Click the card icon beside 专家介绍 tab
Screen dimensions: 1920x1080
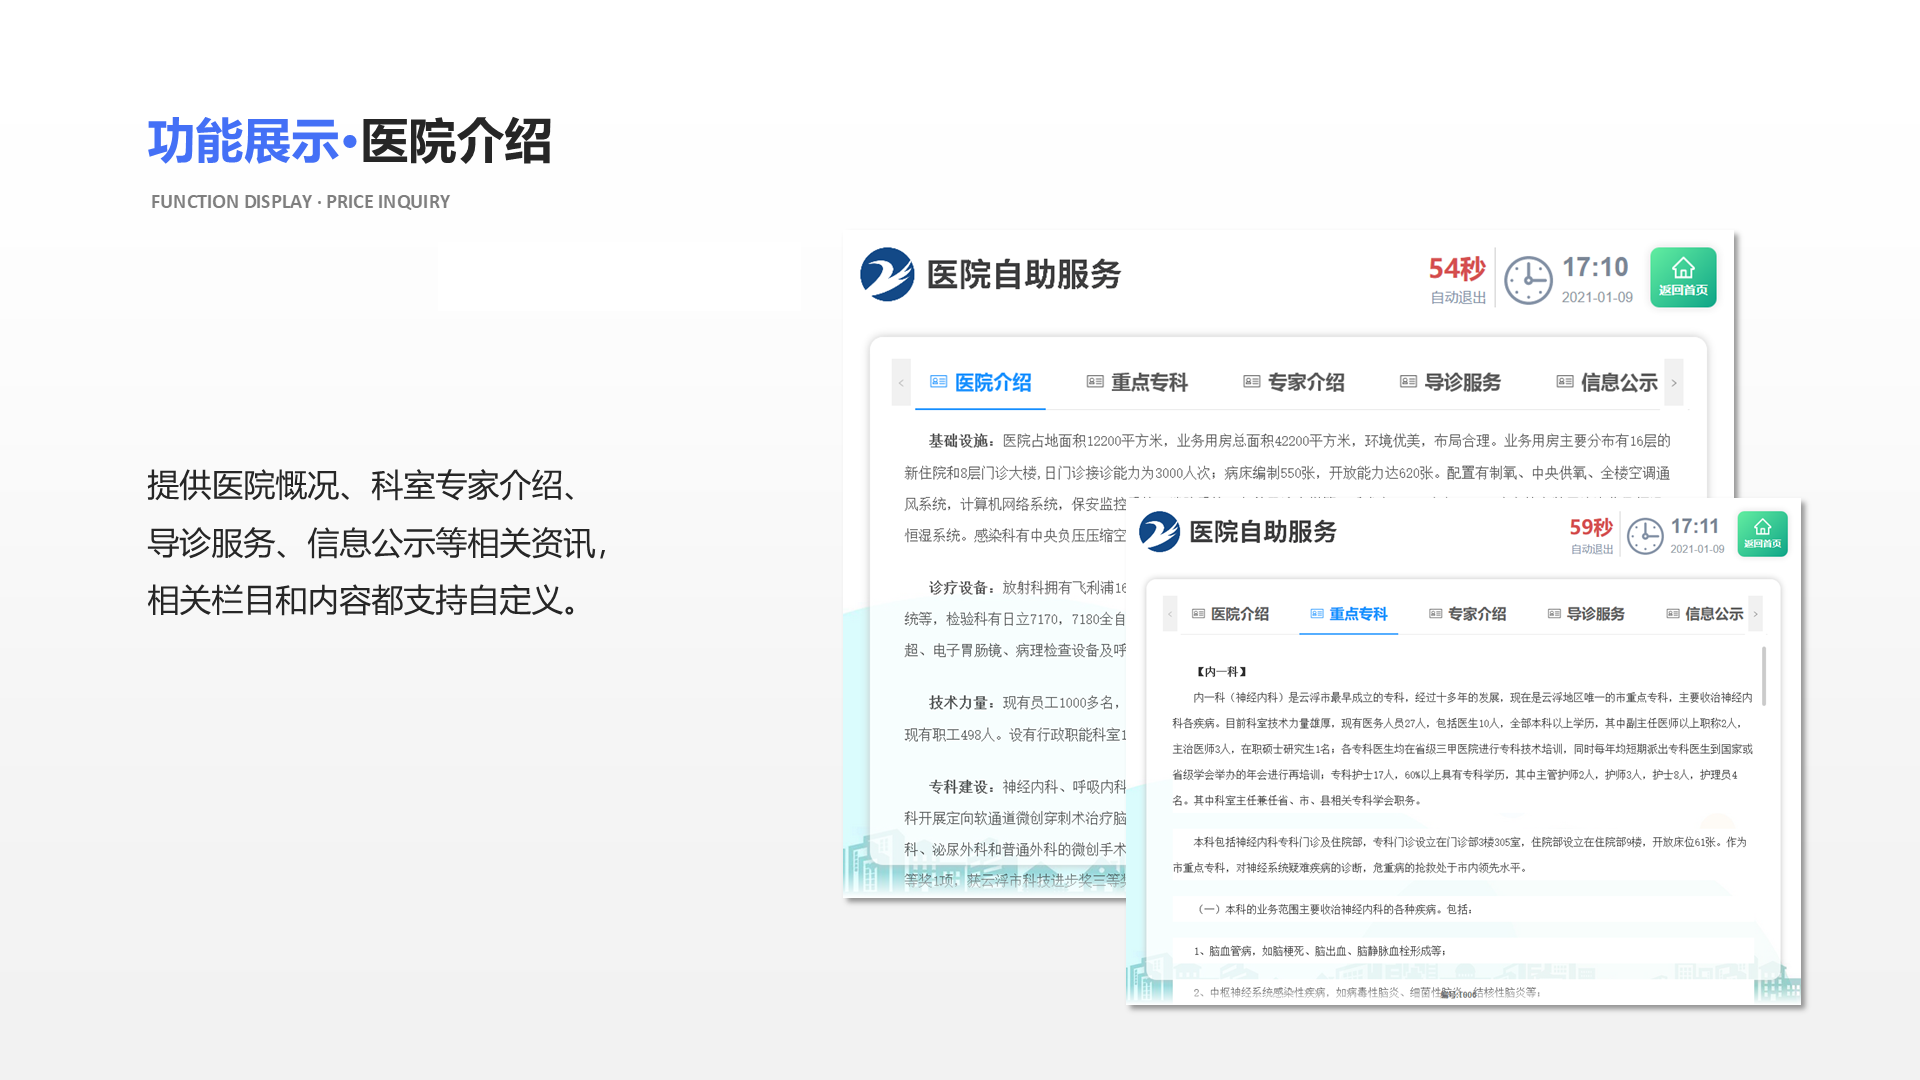1250,382
